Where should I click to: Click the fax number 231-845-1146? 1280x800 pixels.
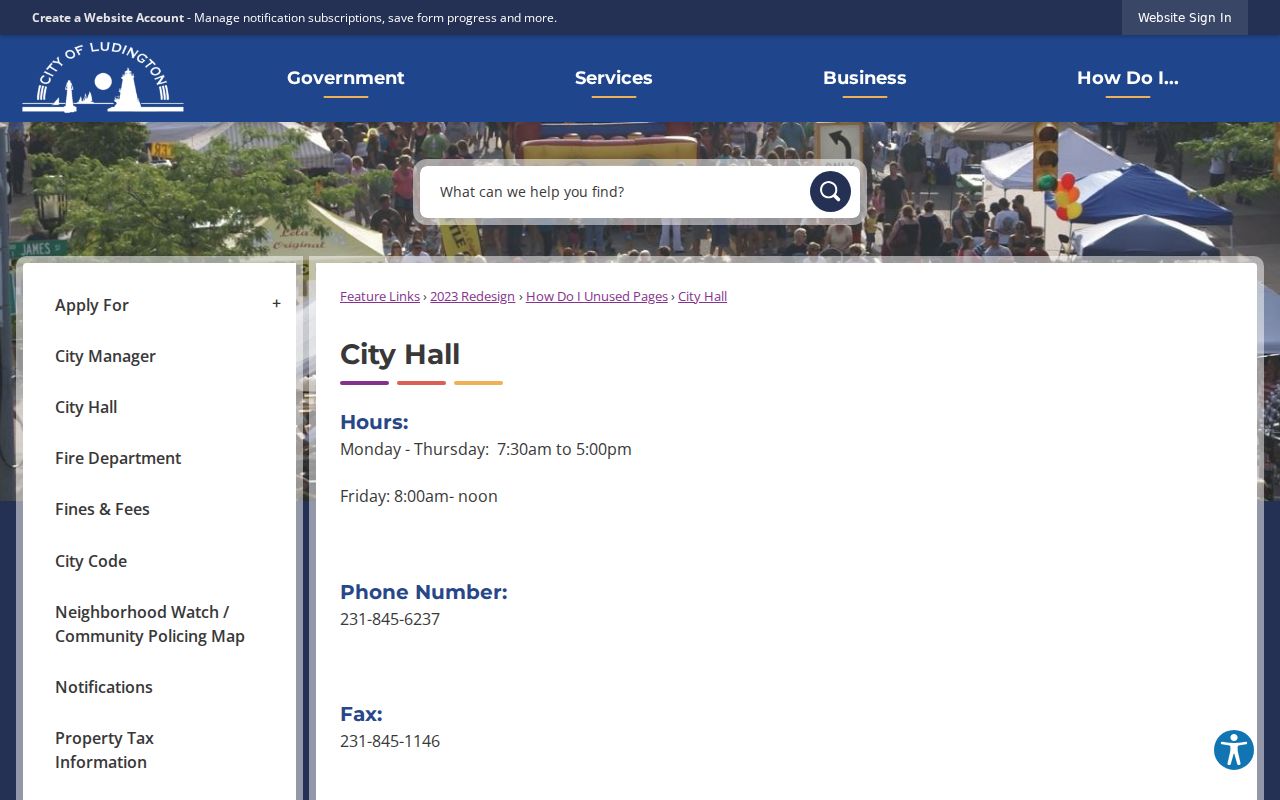[x=390, y=741]
